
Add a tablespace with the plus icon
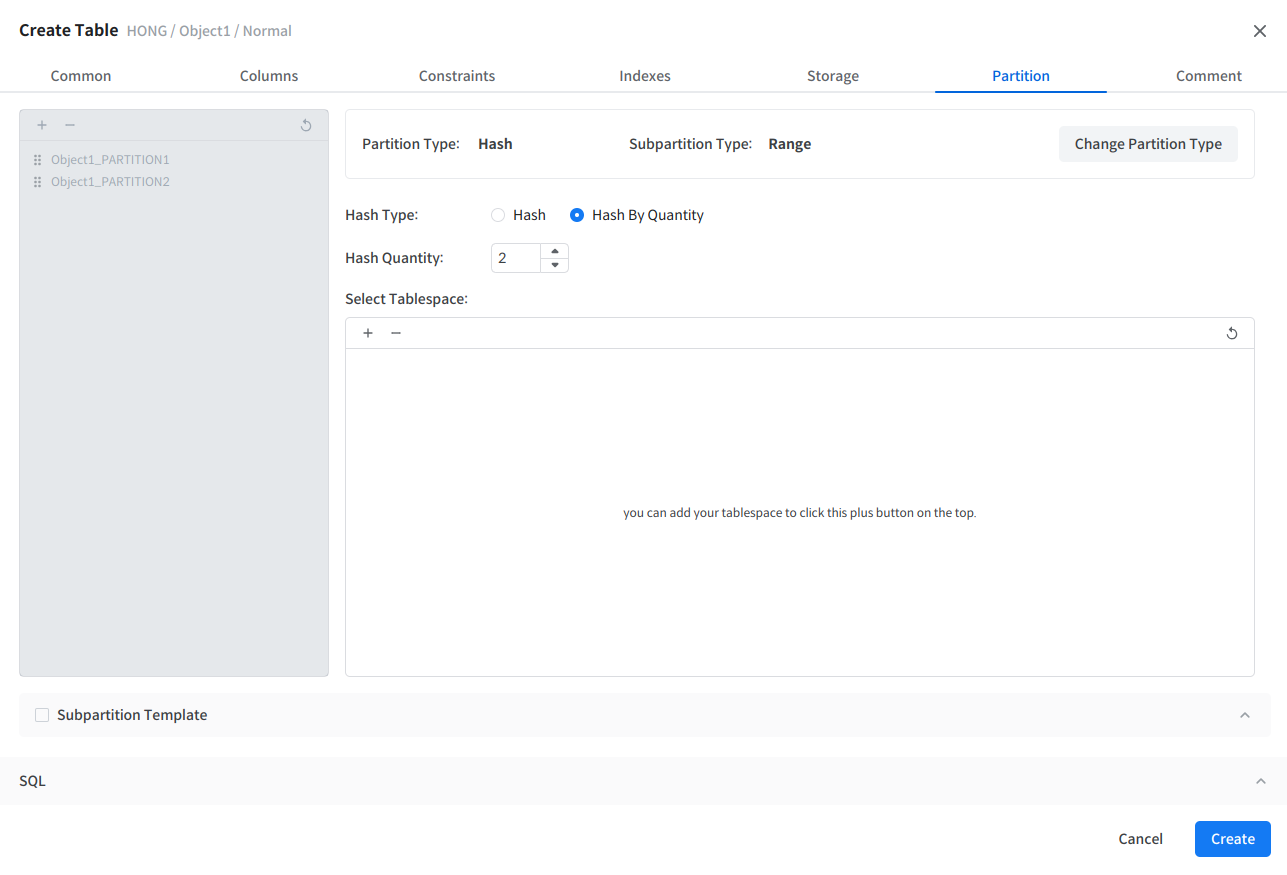tap(368, 333)
